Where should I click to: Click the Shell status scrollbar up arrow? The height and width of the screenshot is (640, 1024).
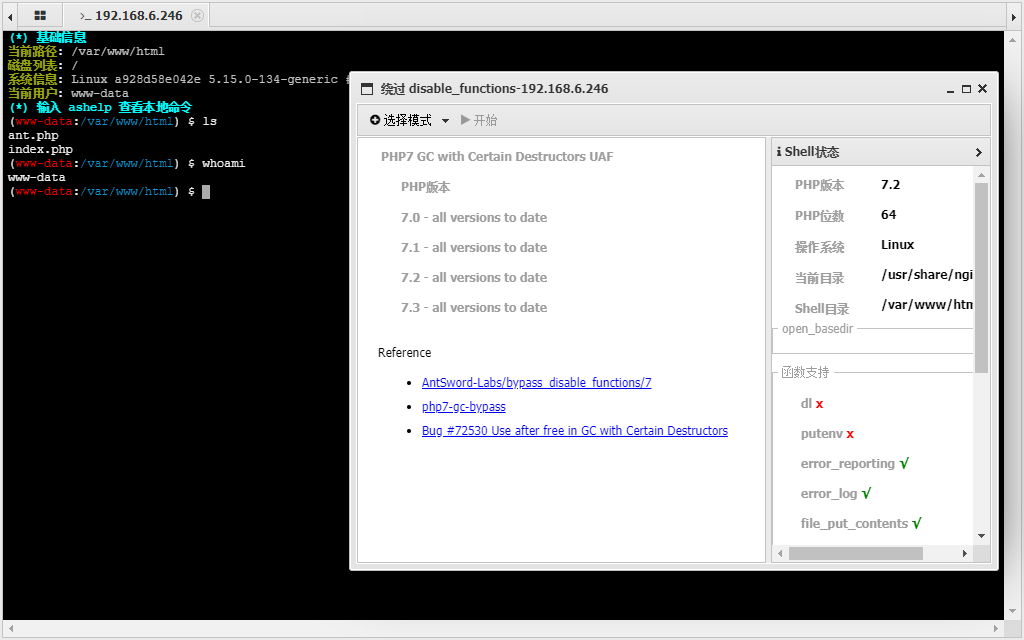point(981,175)
